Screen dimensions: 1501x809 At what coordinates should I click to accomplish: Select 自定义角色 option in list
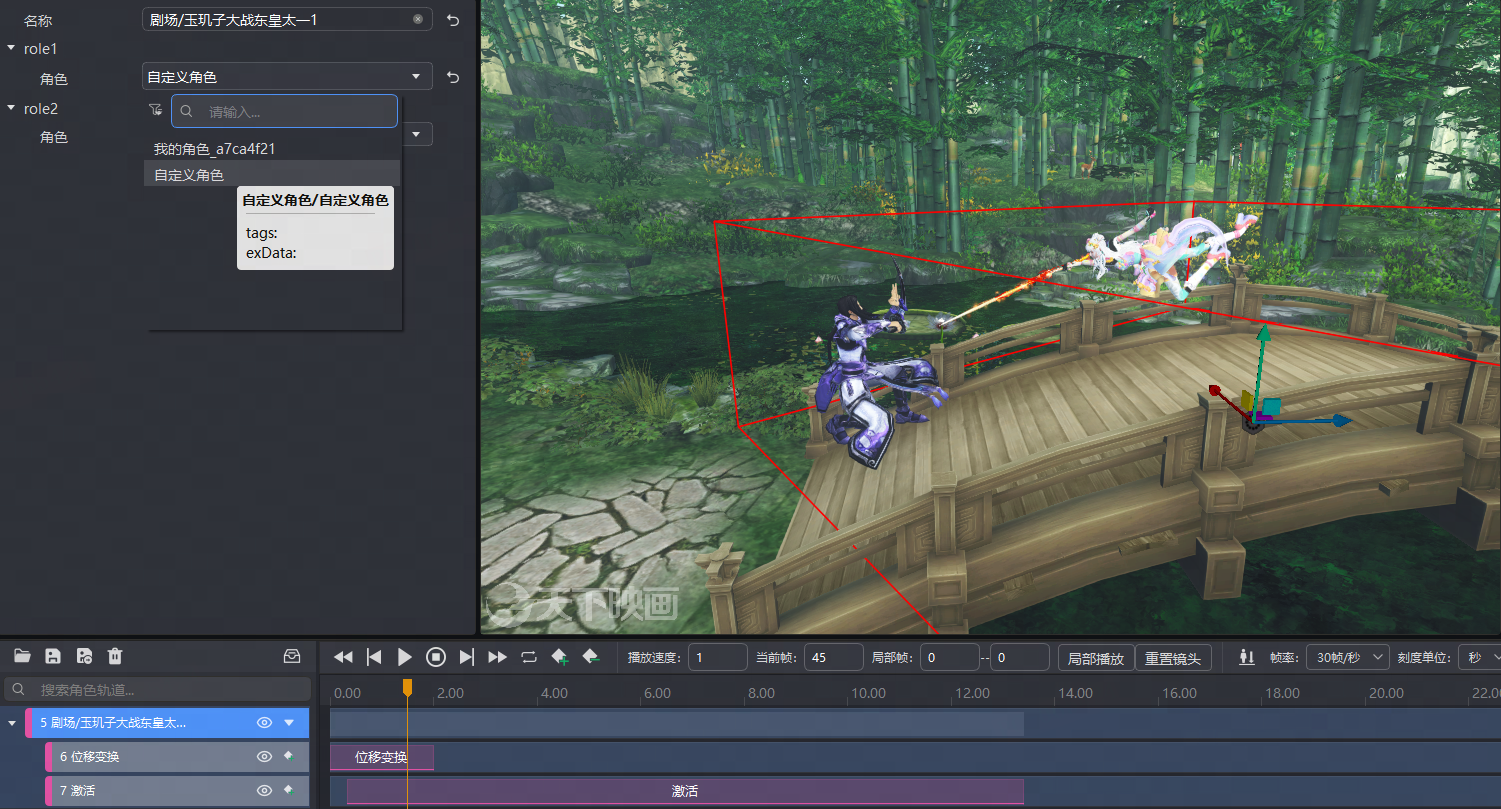[272, 174]
